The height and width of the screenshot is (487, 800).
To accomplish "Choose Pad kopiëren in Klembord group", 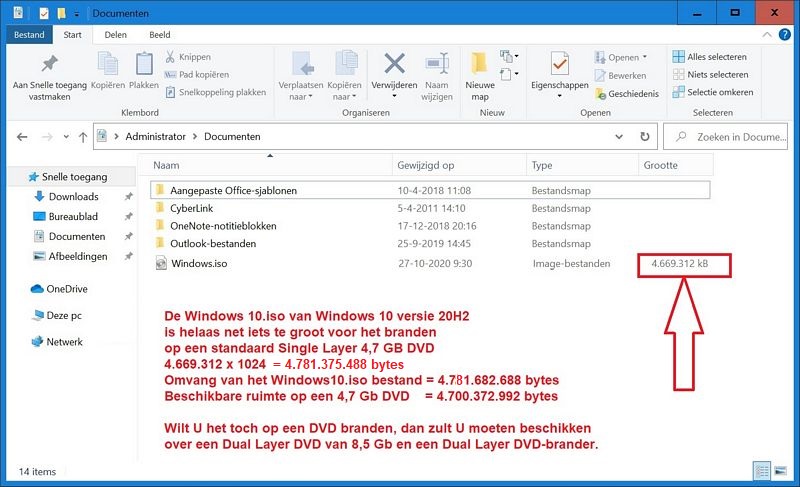I will coord(197,74).
